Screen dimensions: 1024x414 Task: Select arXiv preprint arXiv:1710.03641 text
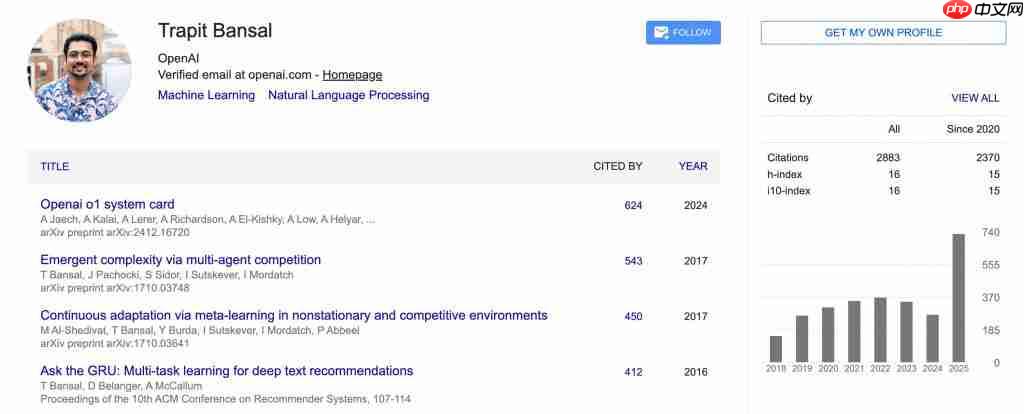115,343
